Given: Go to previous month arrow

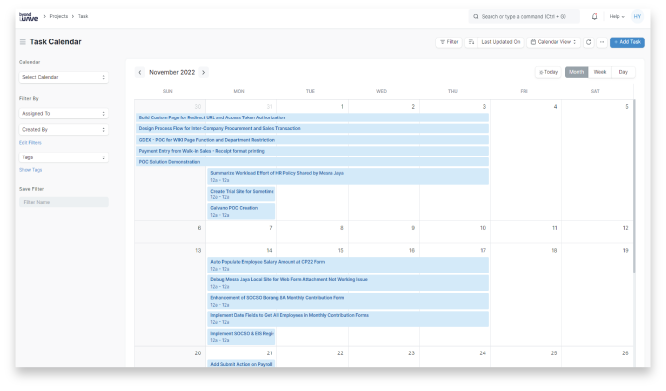Looking at the screenshot, I should coord(140,73).
